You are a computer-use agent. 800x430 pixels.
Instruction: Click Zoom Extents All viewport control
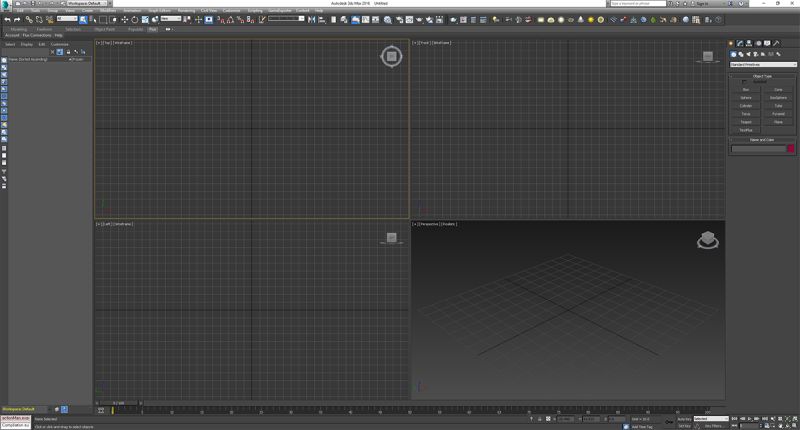tap(795, 419)
